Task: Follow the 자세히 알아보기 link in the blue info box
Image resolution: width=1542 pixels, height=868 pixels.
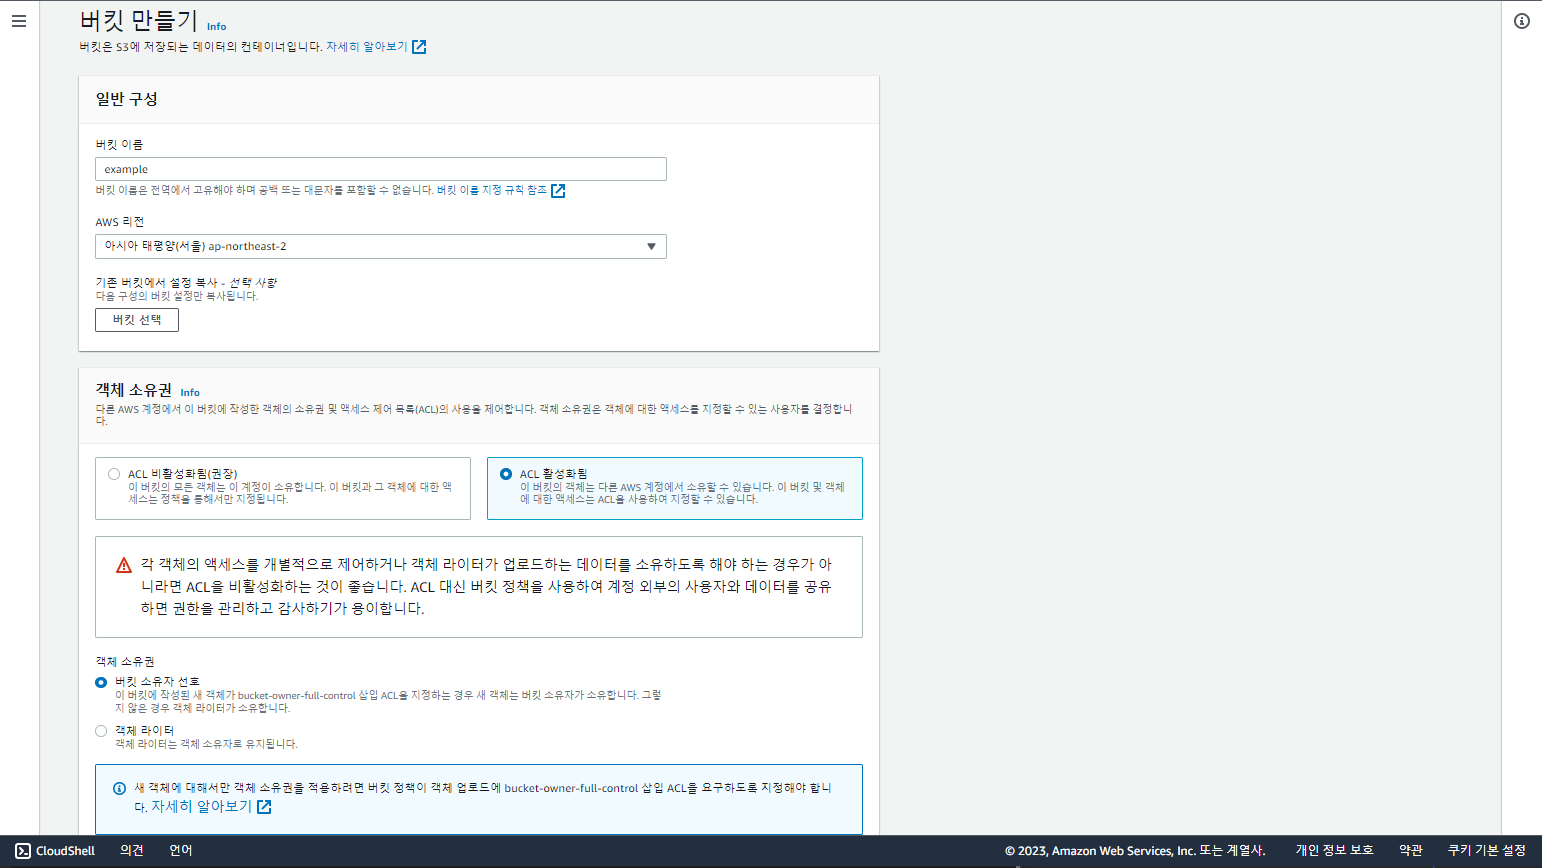Action: tap(202, 806)
